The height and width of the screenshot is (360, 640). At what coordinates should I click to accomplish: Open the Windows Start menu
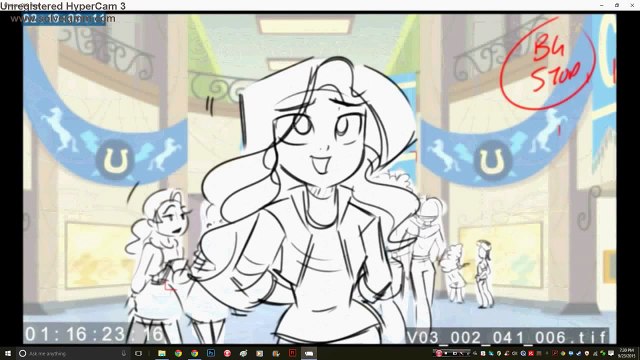(x=8, y=353)
